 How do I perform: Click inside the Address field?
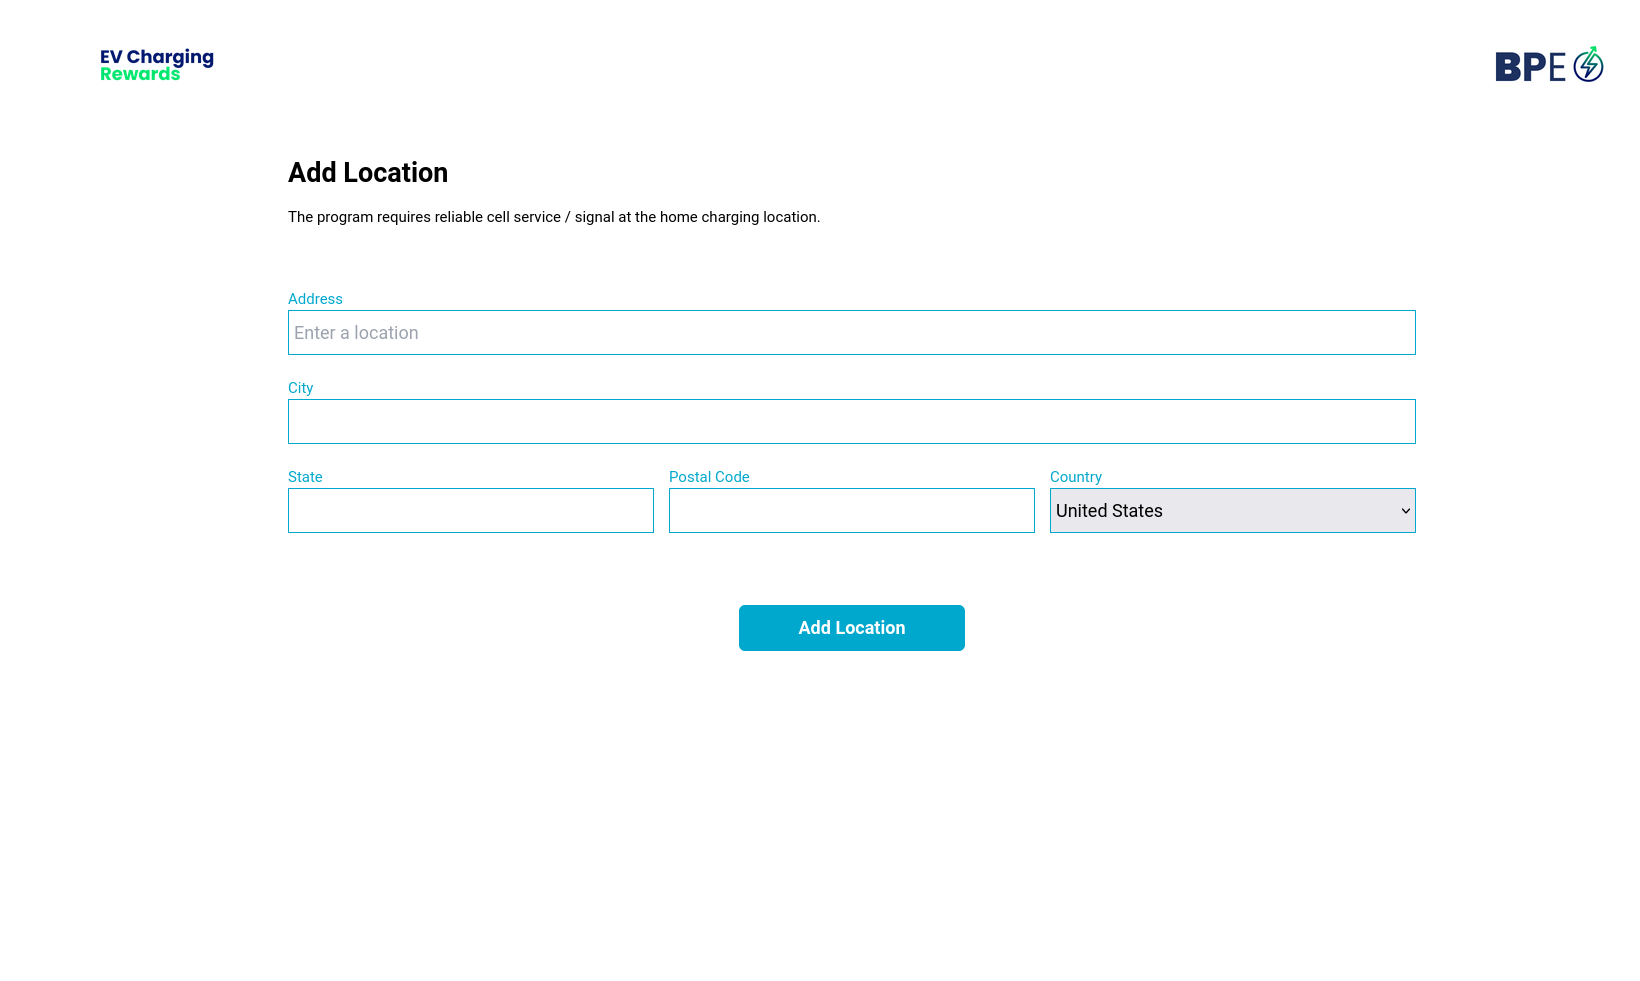(x=851, y=332)
